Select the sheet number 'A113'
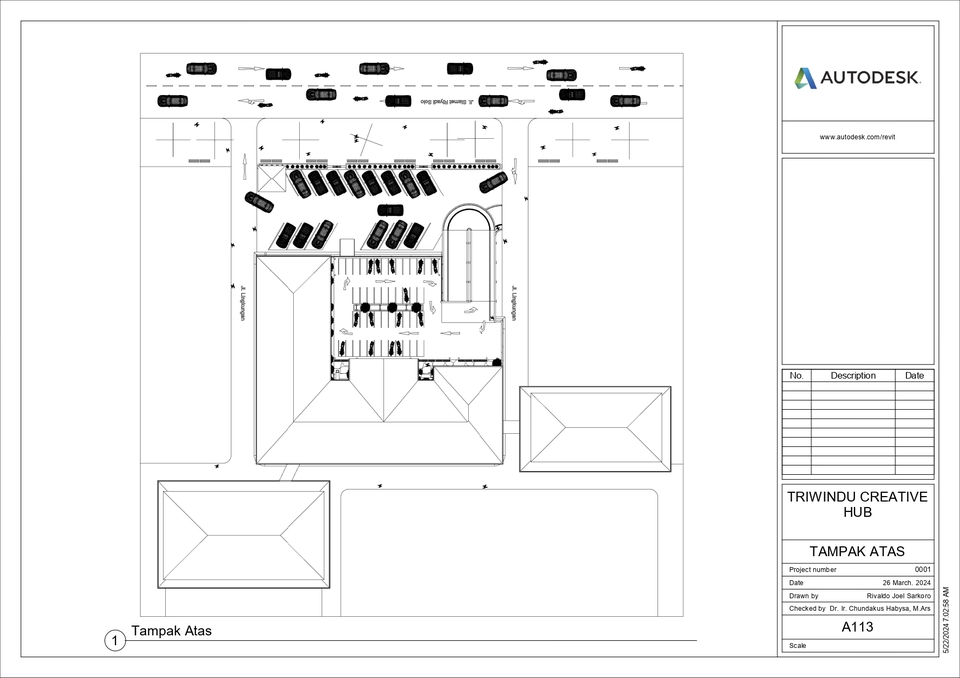The height and width of the screenshot is (678, 960). 857,627
